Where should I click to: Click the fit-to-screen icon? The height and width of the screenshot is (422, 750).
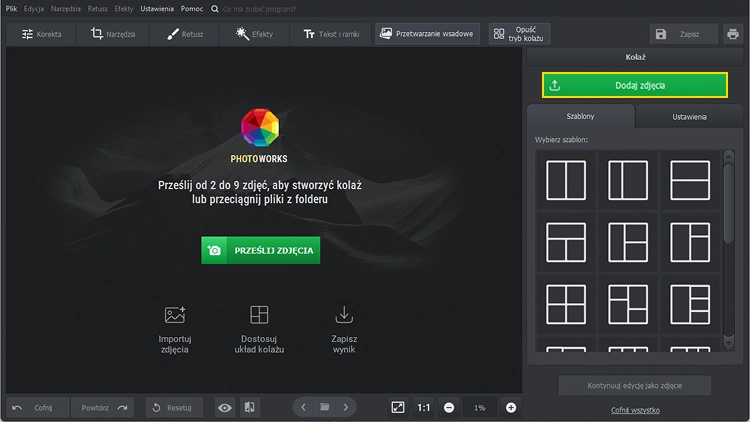397,407
